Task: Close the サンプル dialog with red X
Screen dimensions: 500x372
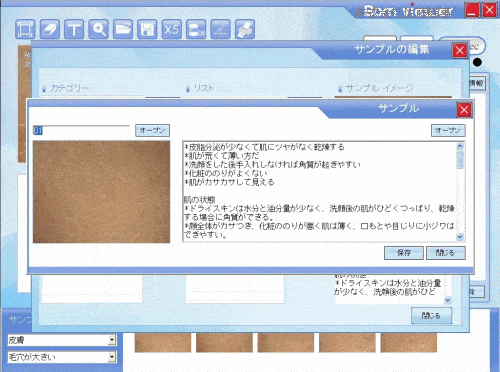Action: (464, 110)
